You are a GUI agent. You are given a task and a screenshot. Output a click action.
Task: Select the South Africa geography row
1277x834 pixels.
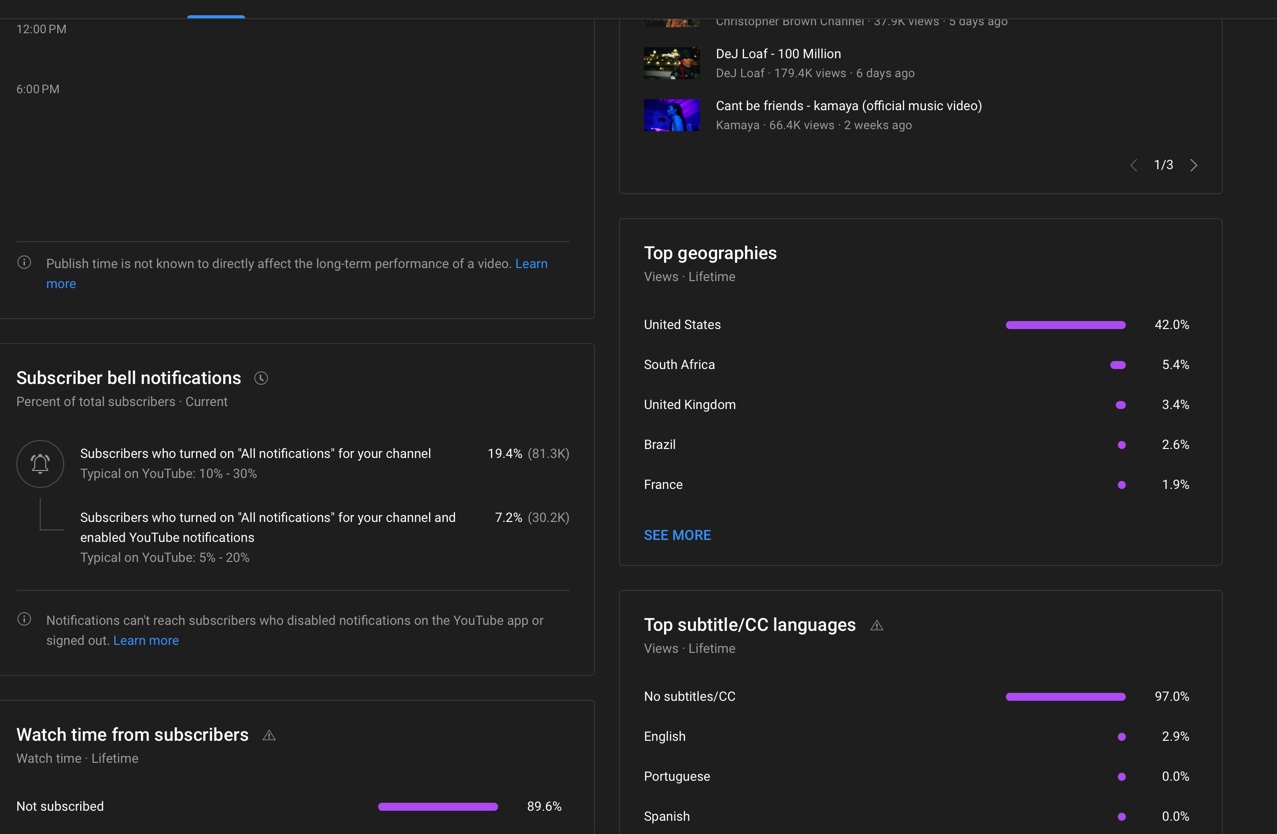[x=917, y=365]
